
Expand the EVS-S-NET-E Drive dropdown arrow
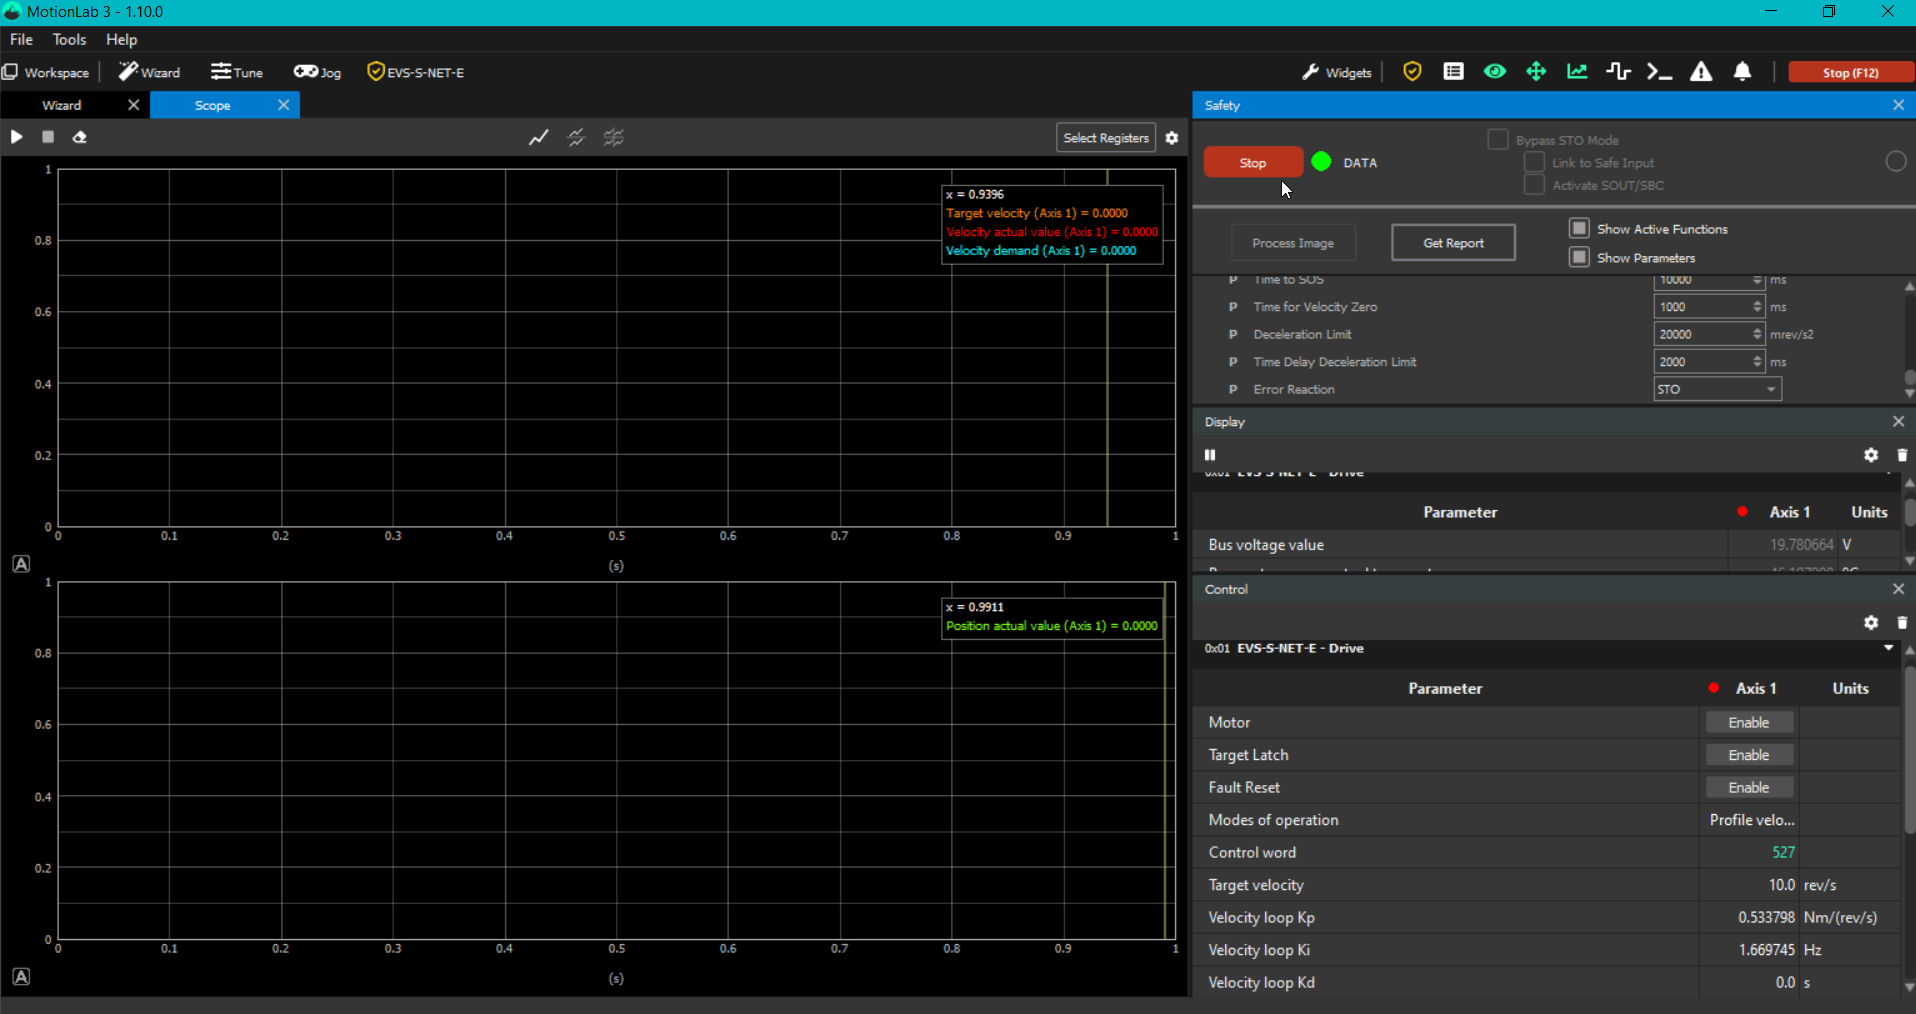point(1888,648)
